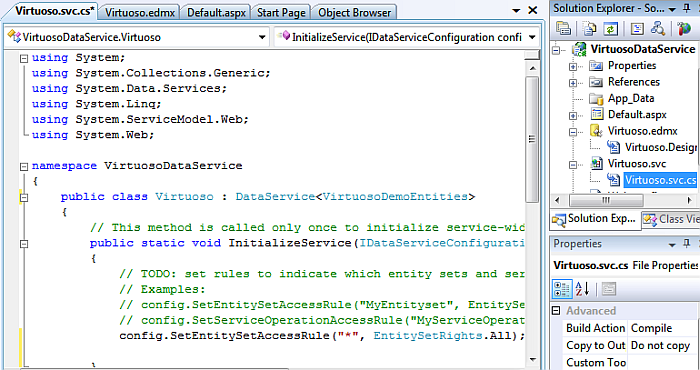Switch to the Class View panel tab

tap(671, 219)
